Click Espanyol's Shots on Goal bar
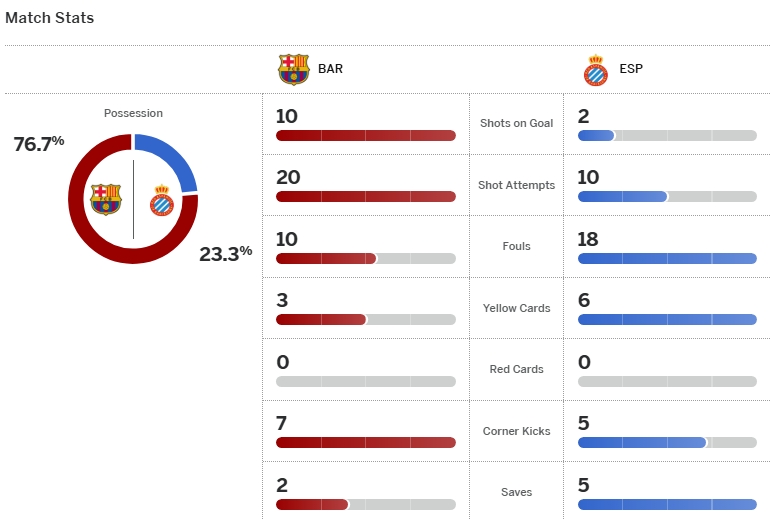This screenshot has height=520, width=777. tap(667, 135)
